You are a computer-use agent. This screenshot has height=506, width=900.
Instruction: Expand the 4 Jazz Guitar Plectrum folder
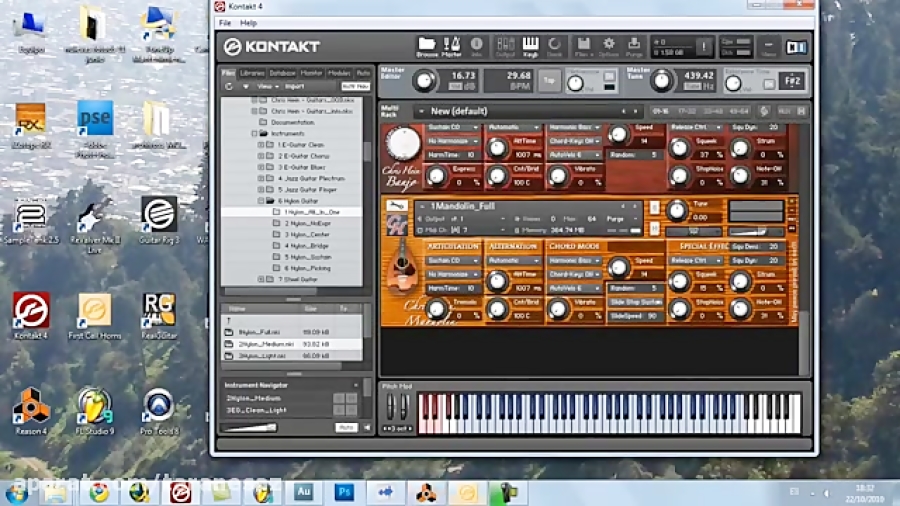click(x=261, y=179)
